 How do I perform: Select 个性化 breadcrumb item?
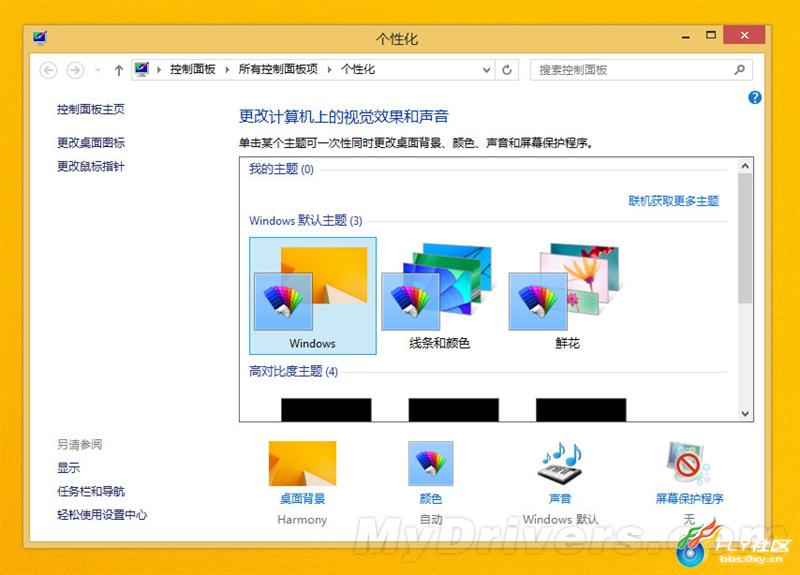point(358,69)
